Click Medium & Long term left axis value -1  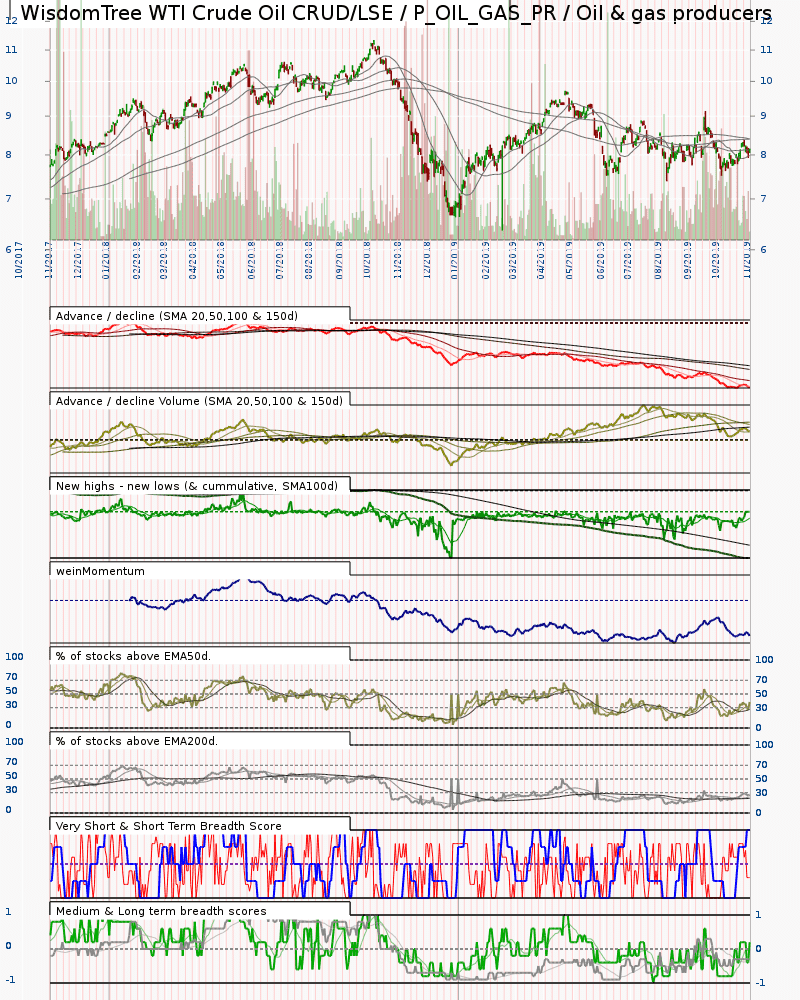(x=10, y=980)
